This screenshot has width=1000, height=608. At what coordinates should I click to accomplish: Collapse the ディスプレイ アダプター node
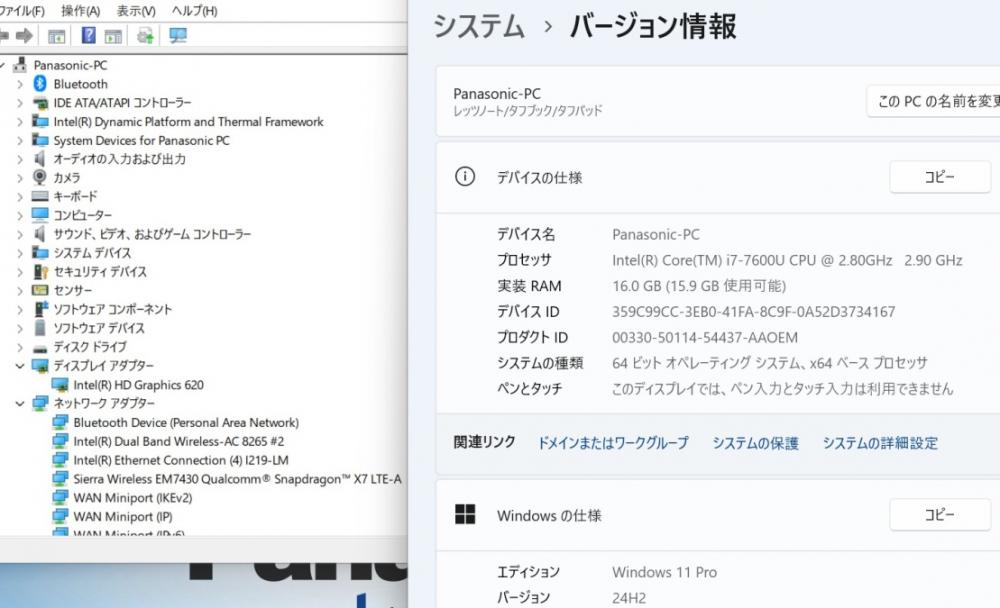[20, 366]
